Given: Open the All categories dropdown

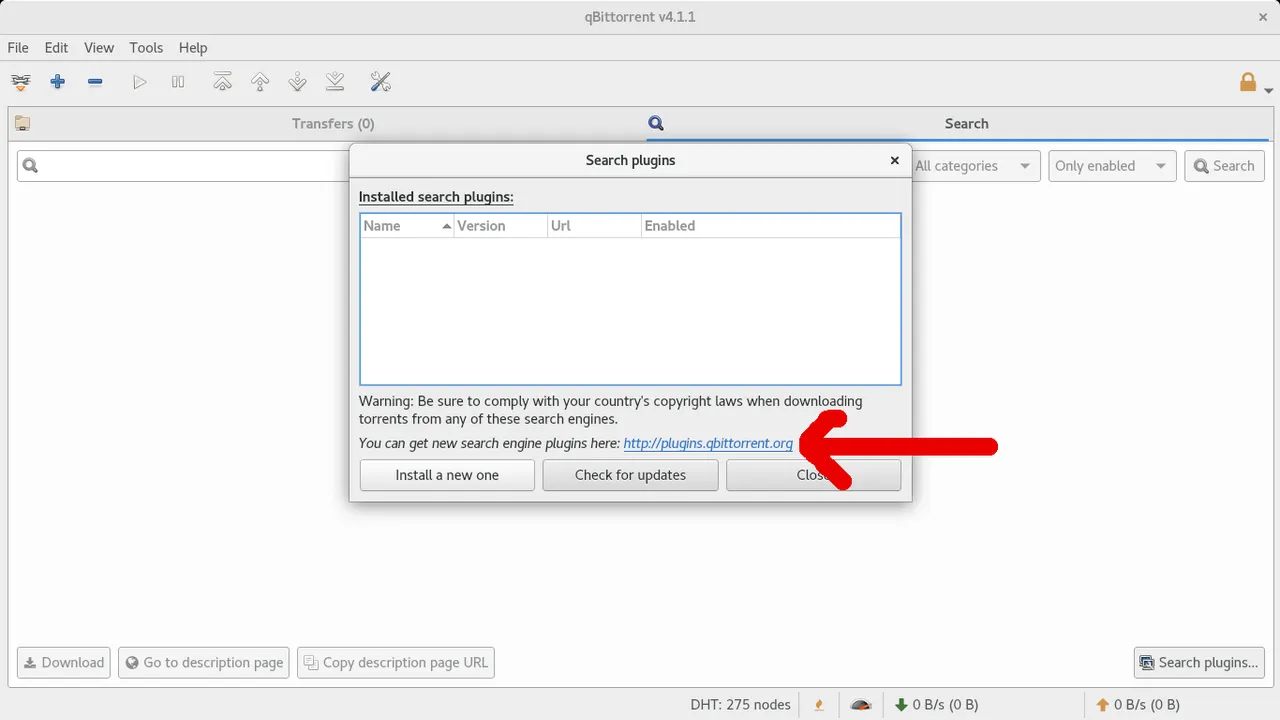Looking at the screenshot, I should (974, 165).
